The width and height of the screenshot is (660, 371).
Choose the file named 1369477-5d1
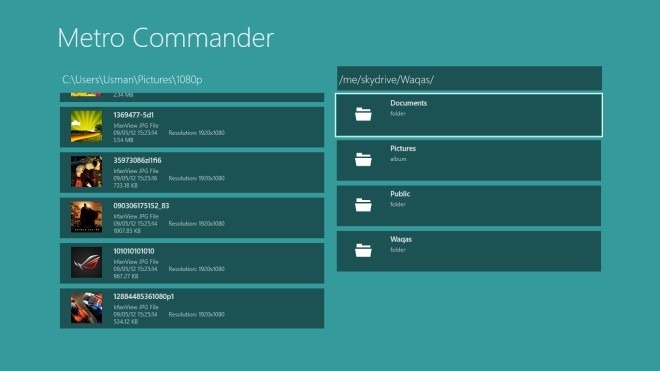click(x=133, y=115)
